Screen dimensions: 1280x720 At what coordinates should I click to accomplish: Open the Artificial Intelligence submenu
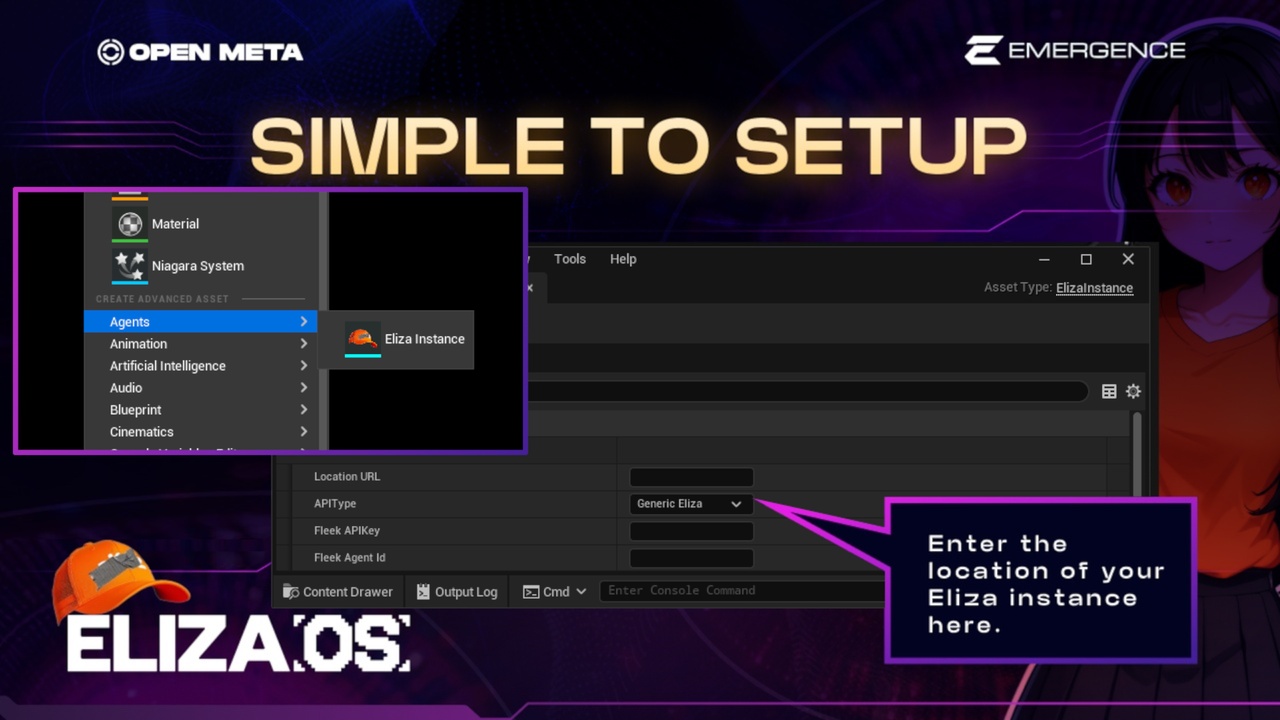[200, 366]
